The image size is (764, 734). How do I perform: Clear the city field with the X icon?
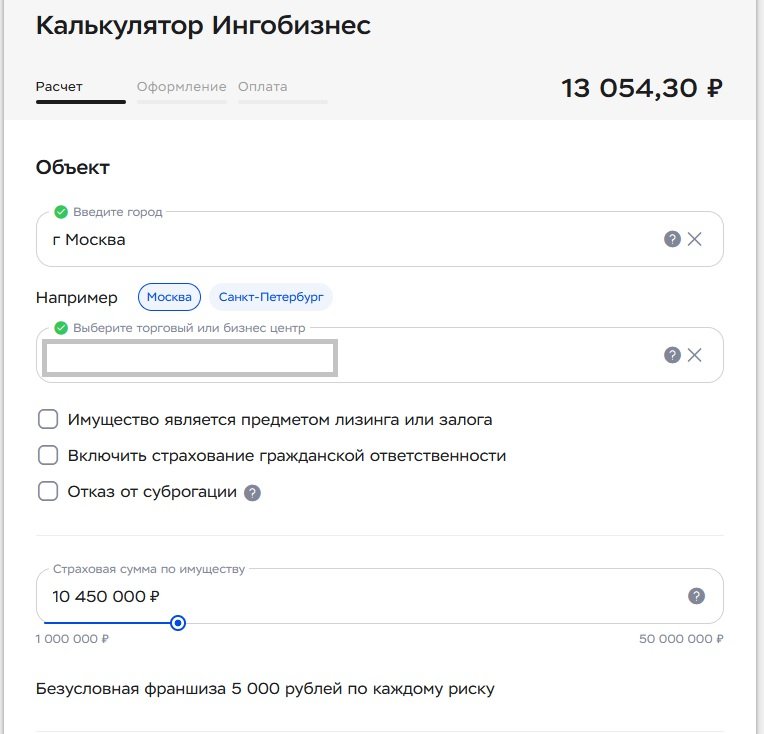[695, 239]
